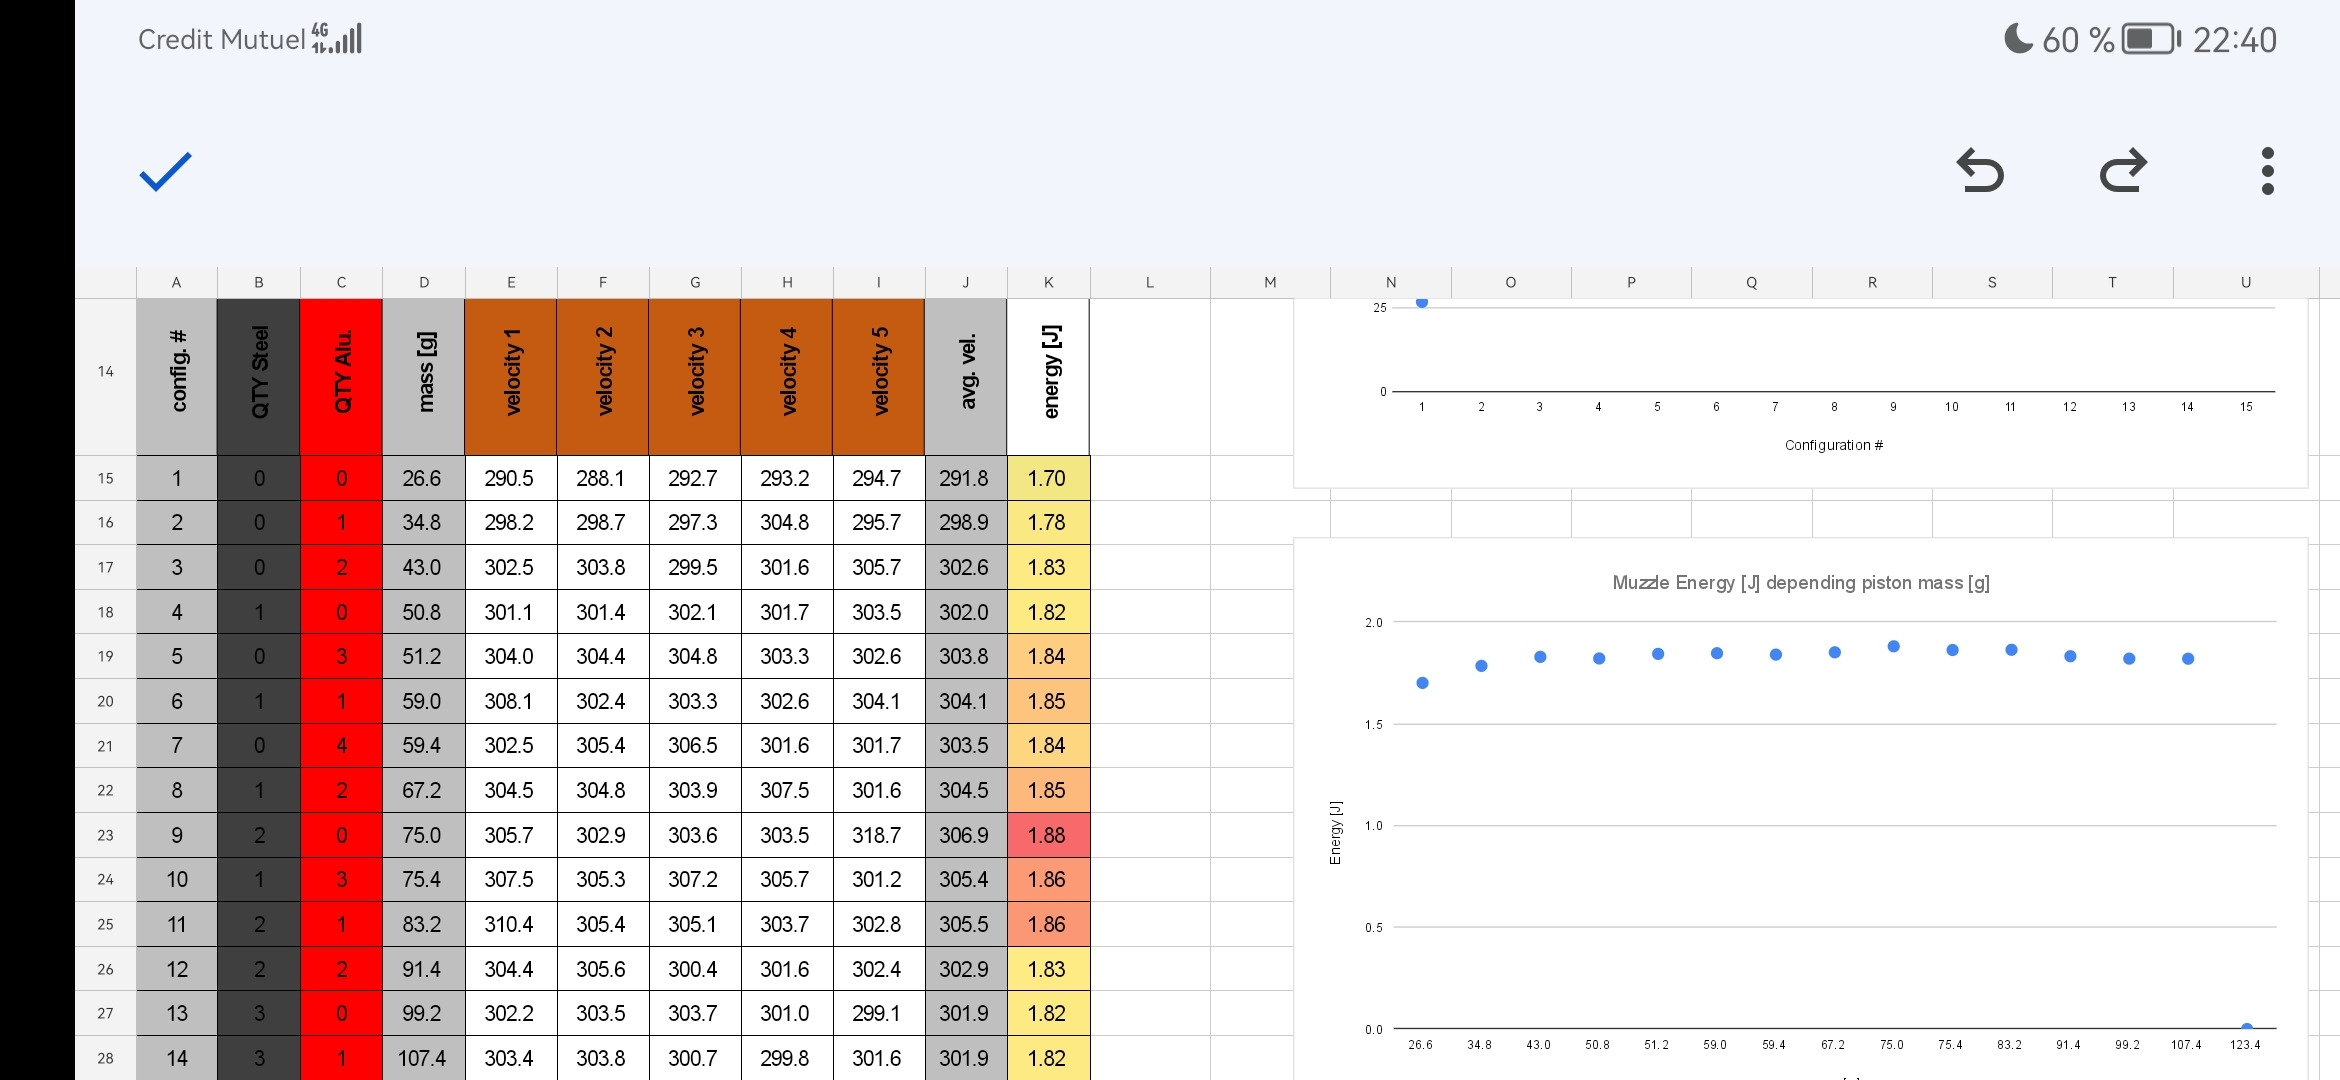Select the avg. vel. cell 306.9
2340x1080 pixels.
click(964, 835)
